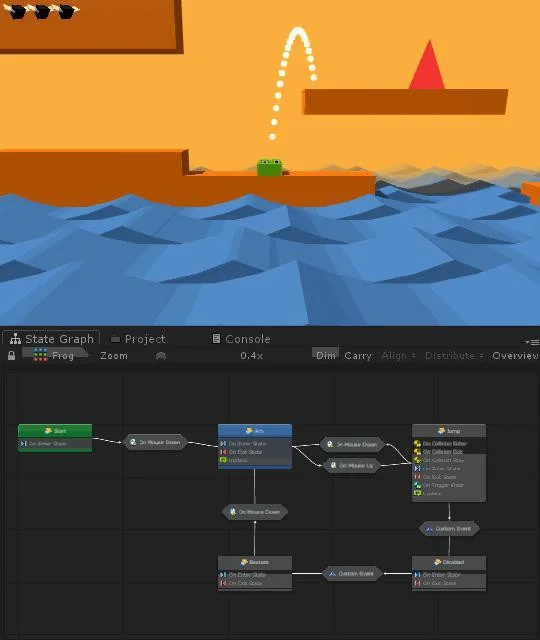Click the Aim node's state icon

(x=249, y=431)
